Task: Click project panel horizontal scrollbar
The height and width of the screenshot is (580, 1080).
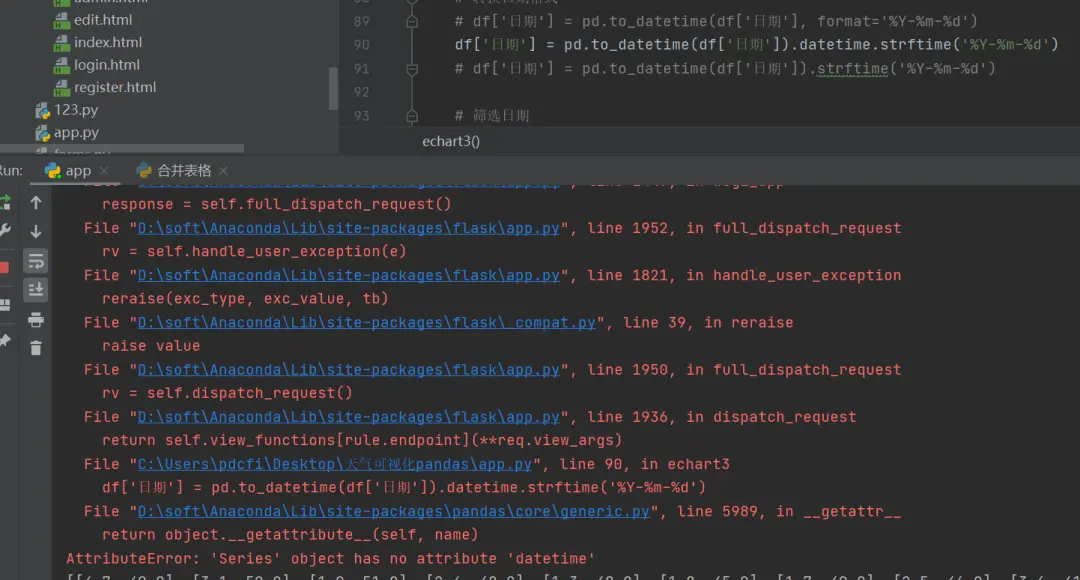Action: tap(122, 148)
